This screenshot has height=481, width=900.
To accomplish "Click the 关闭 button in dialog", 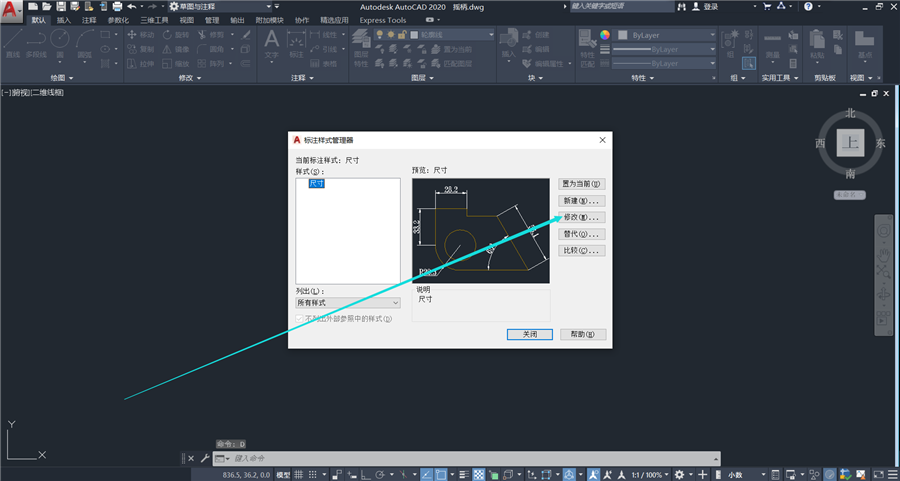I will pyautogui.click(x=530, y=334).
